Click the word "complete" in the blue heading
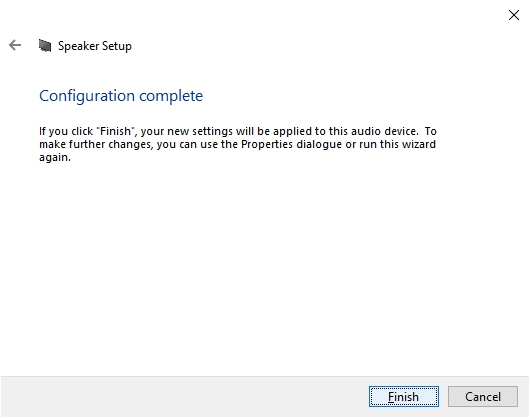 click(171, 96)
